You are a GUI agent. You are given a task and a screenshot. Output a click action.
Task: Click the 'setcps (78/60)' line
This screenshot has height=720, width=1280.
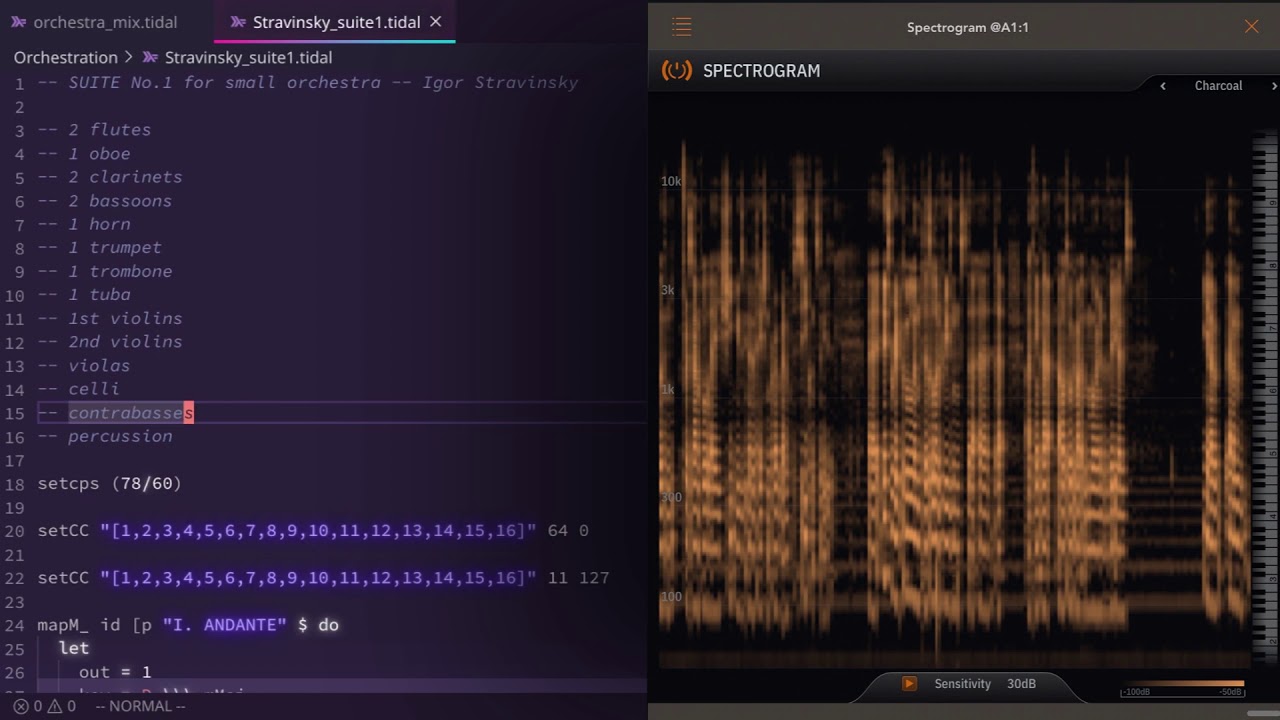click(x=110, y=484)
